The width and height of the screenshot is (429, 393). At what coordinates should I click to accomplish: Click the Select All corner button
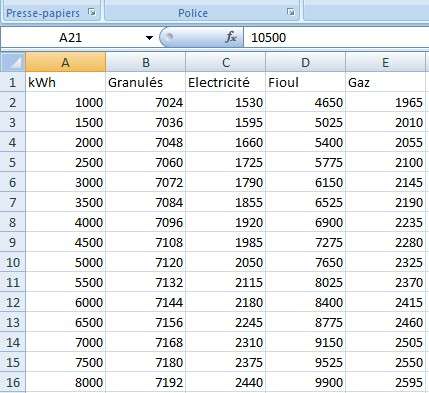(x=13, y=62)
